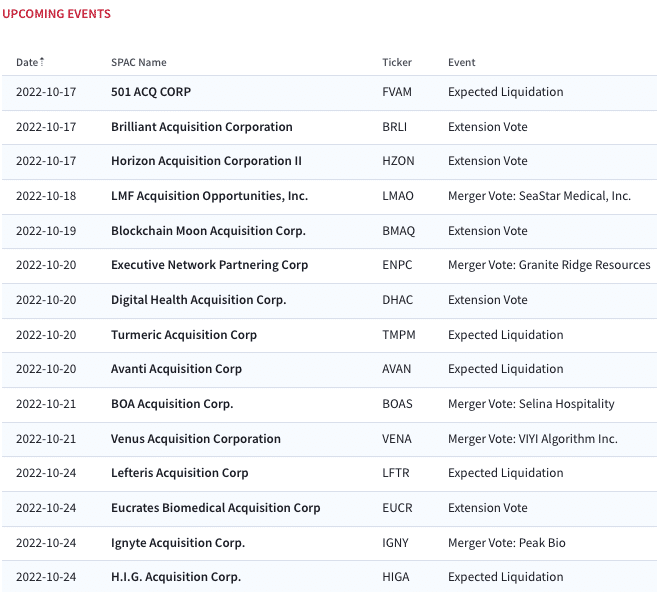Click the LMAO ticker cell
This screenshot has width=657, height=592.
398,196
